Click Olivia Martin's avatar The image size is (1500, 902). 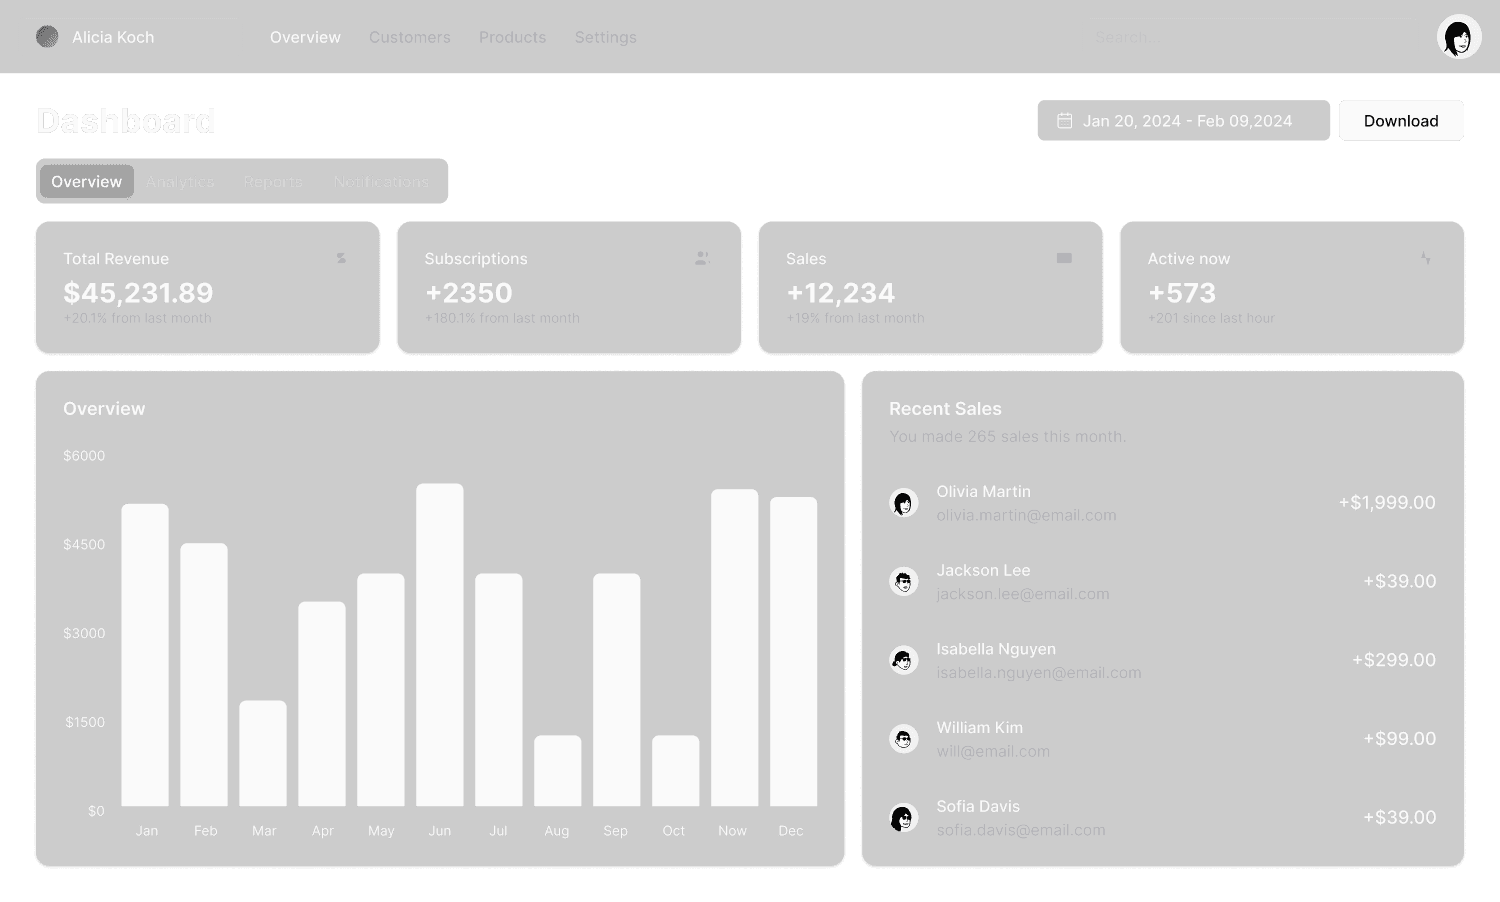click(x=904, y=503)
